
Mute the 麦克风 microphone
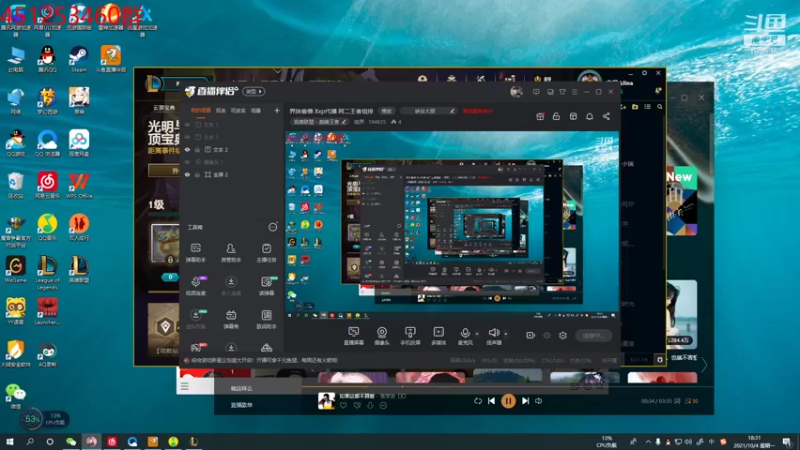click(x=465, y=336)
